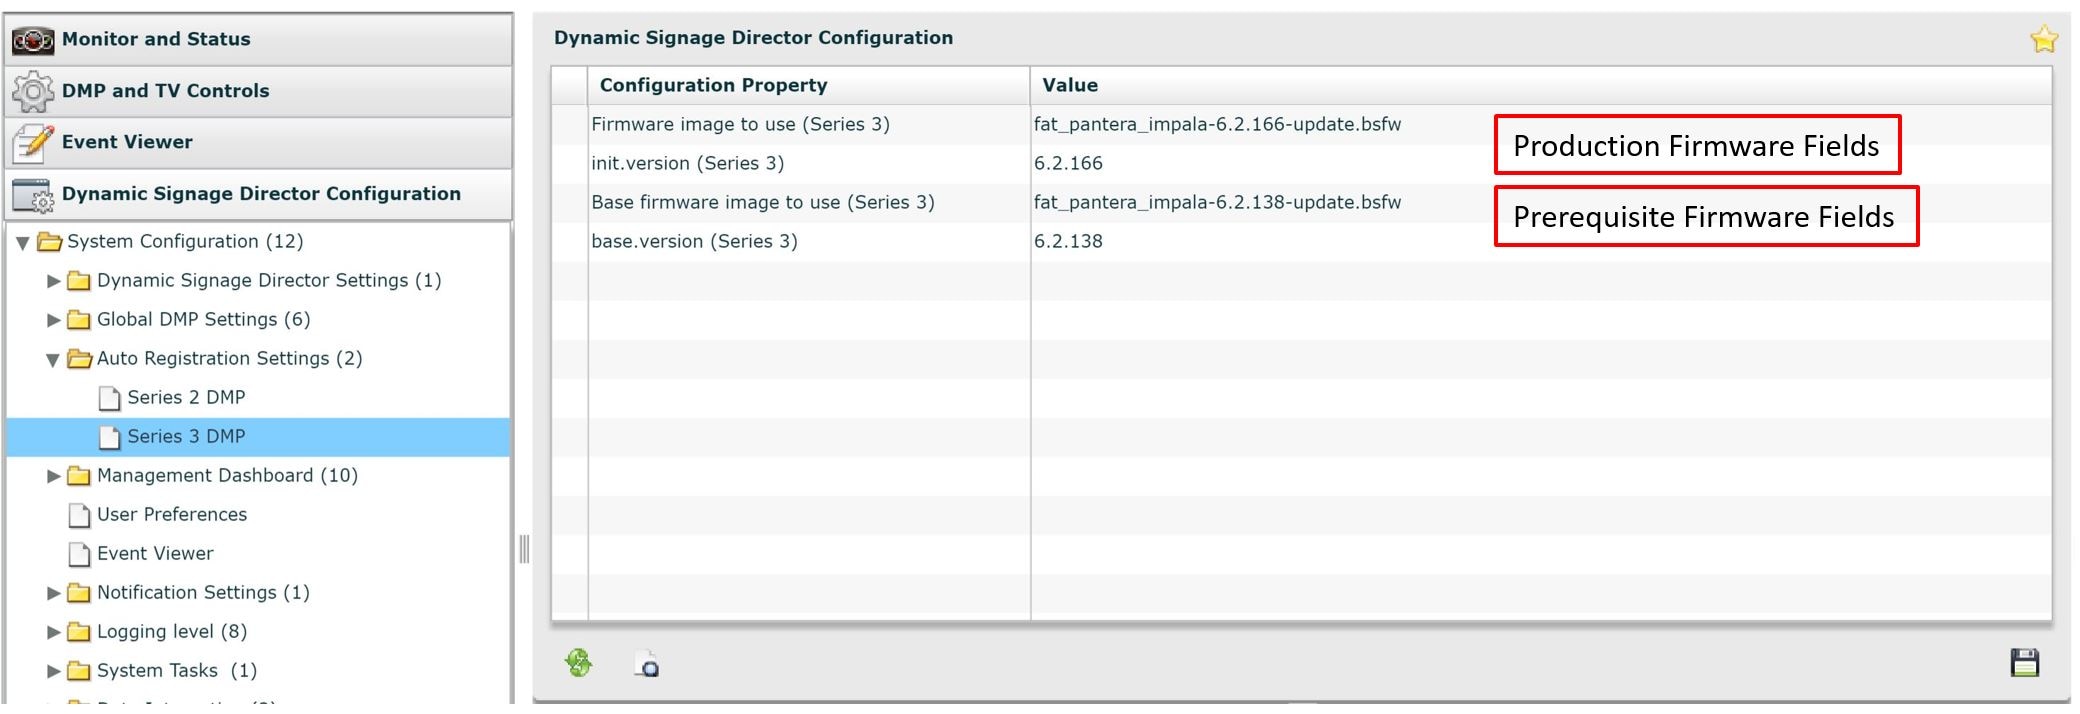Click the System Configuration folder icon

49,242
